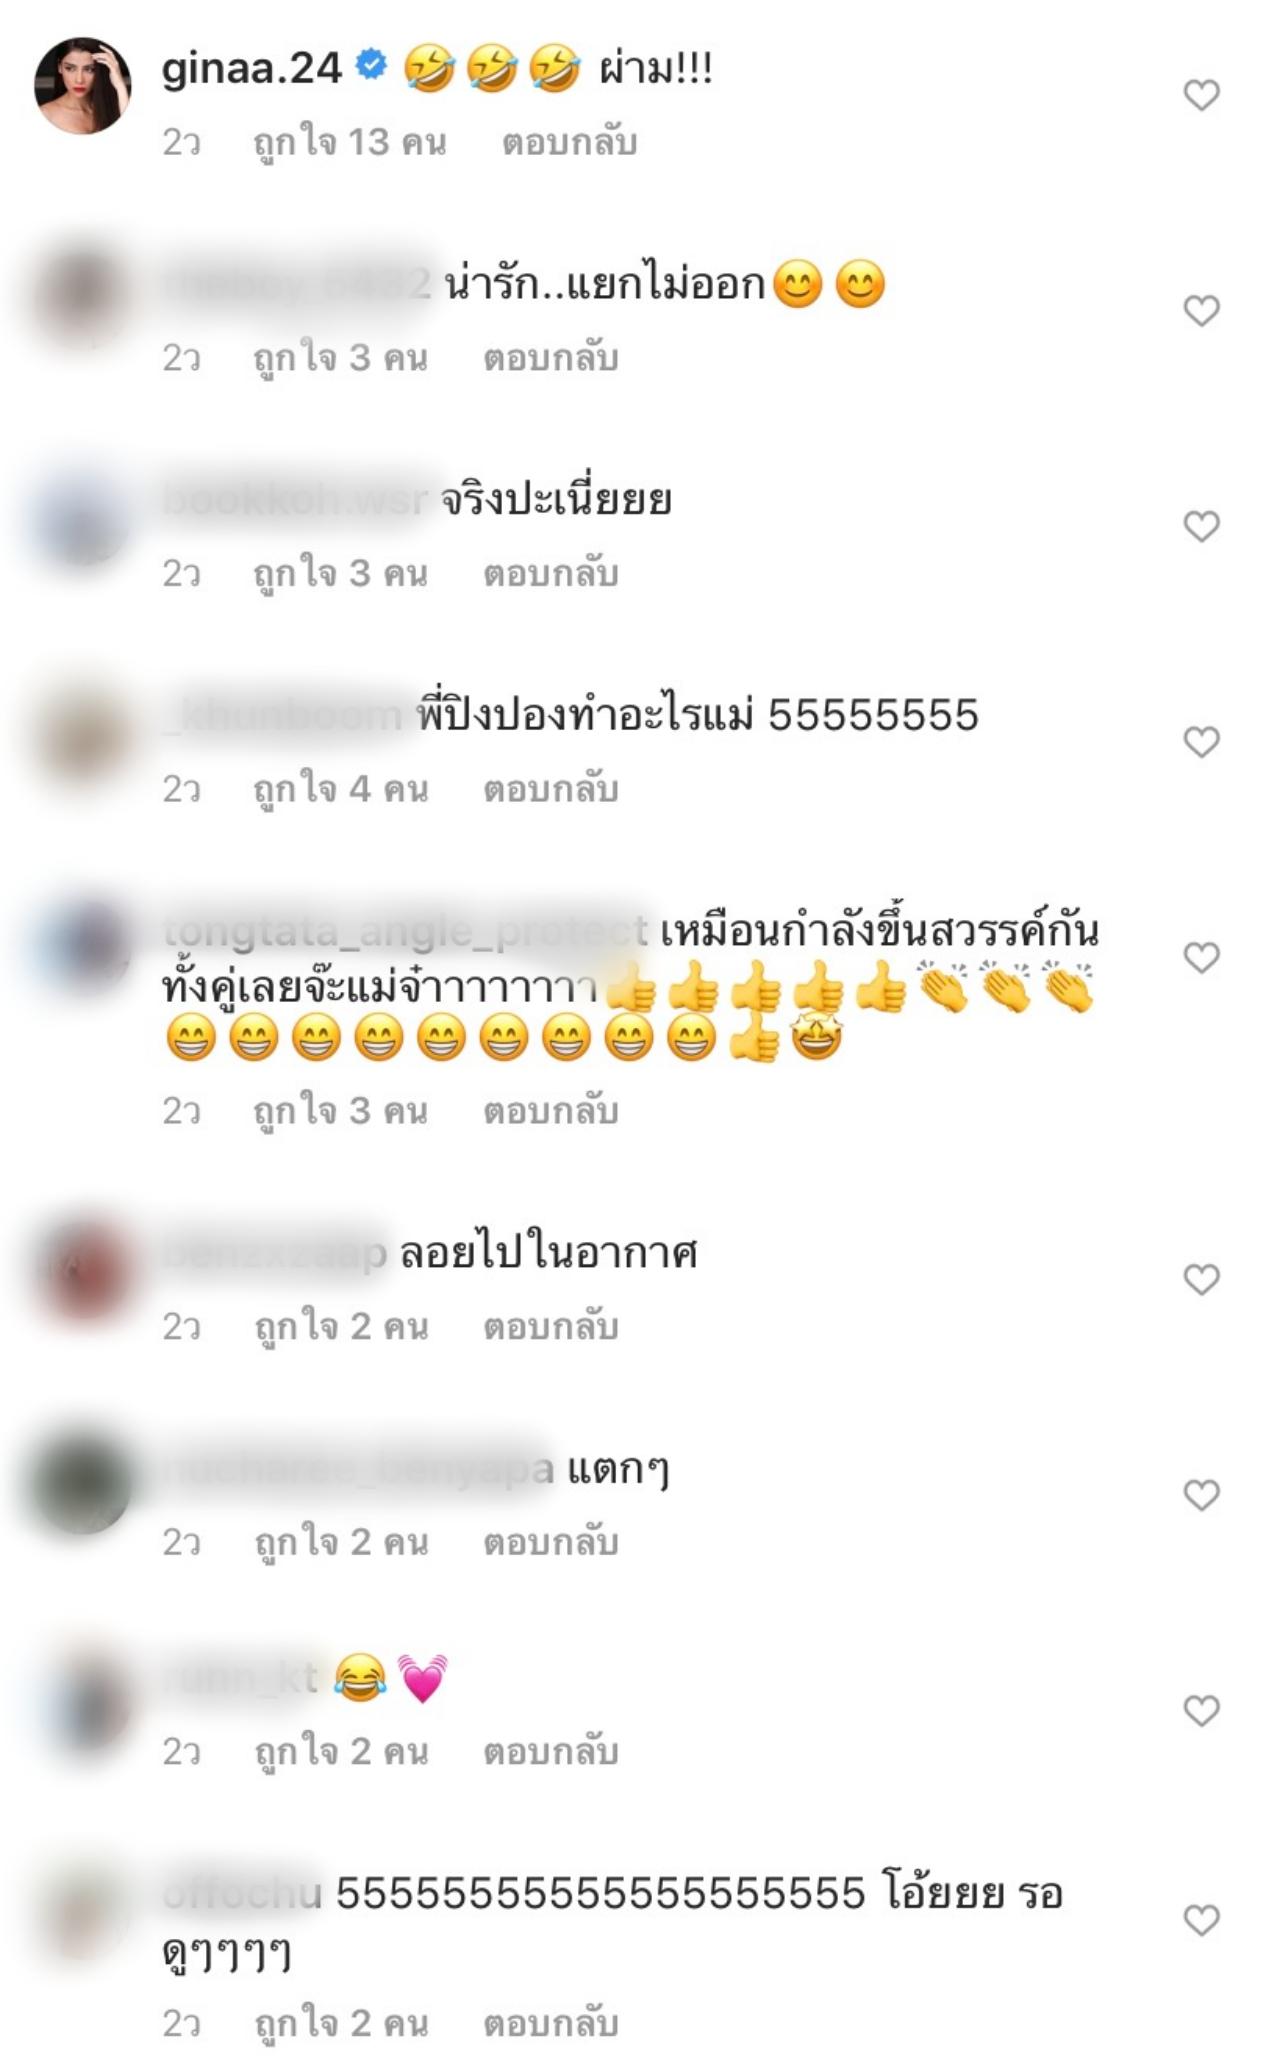
Task: View the 13 likes on ginaa.24 comment
Action: pyautogui.click(x=349, y=143)
